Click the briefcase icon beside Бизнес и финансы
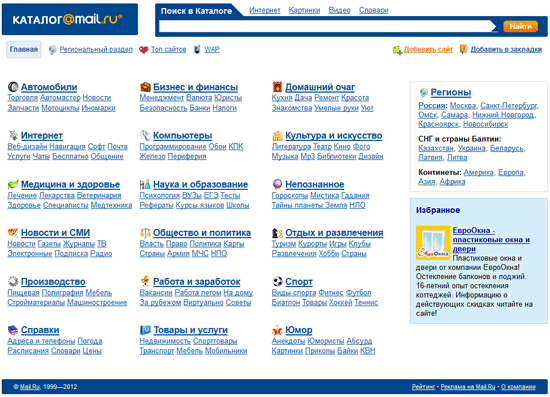This screenshot has height=397, width=550. click(x=145, y=87)
